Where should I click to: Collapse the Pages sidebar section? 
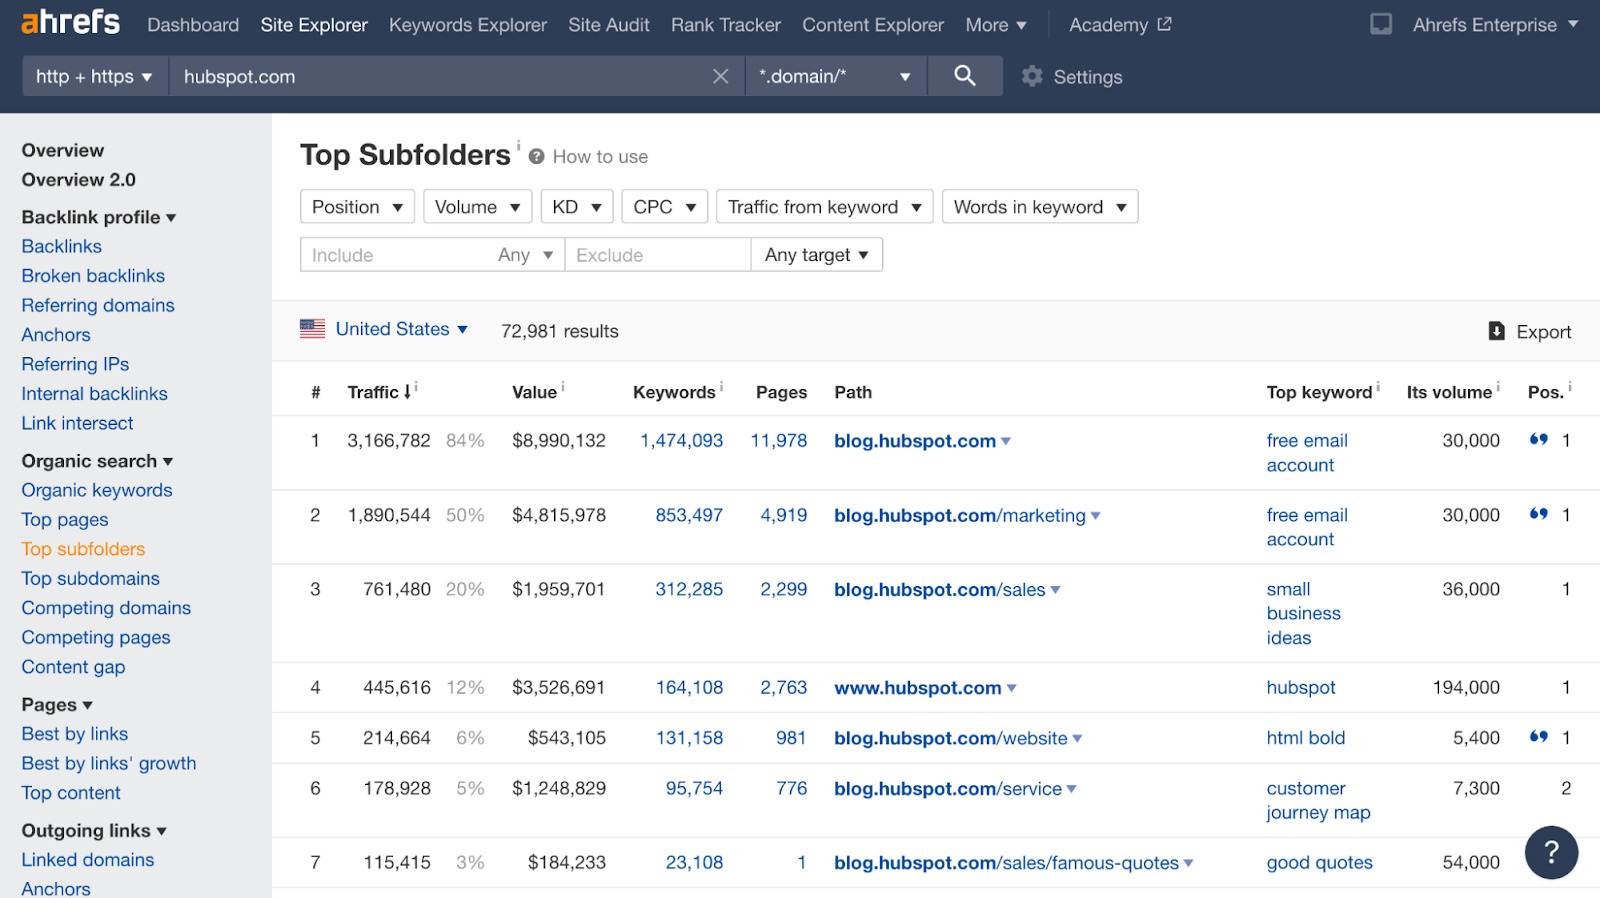tap(57, 705)
